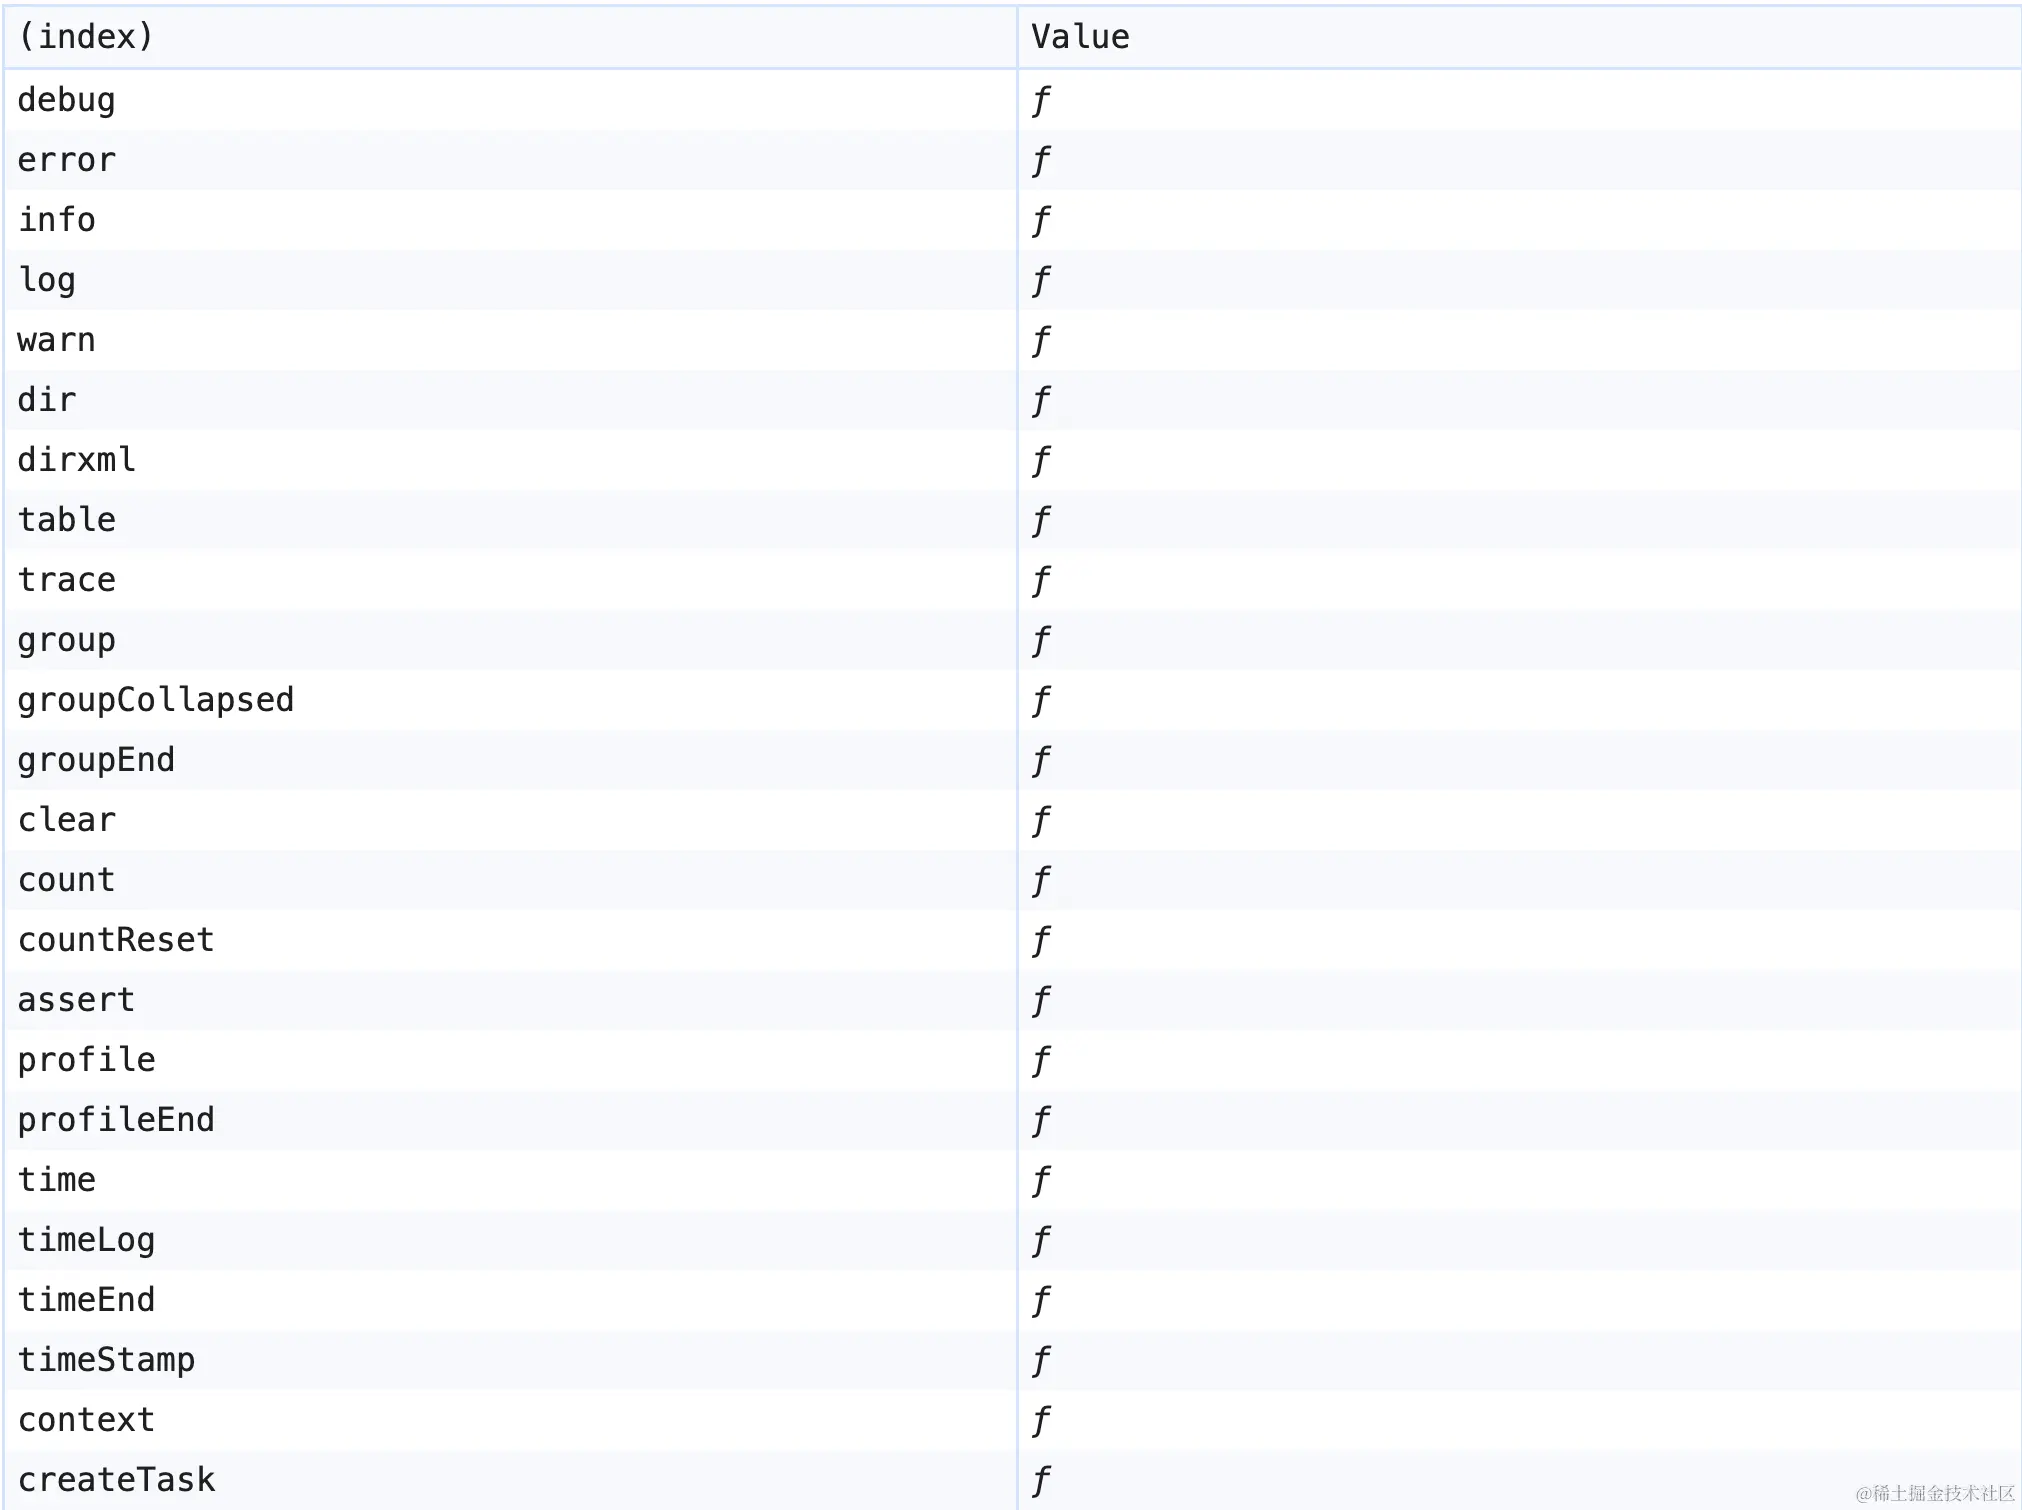Click the function icon beside warn
The image size is (2022, 1510).
[x=1041, y=340]
